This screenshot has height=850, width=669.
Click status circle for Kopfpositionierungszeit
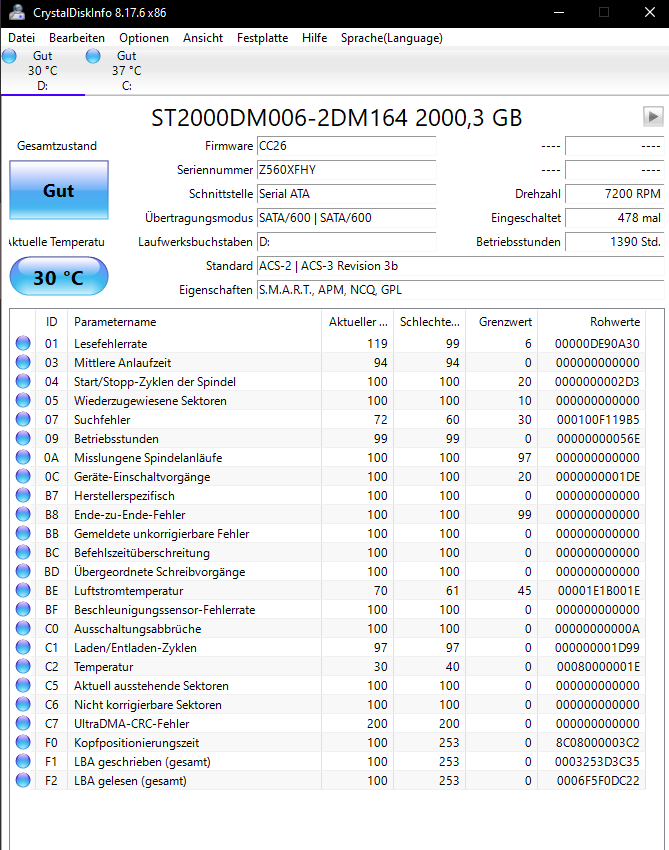pos(23,742)
